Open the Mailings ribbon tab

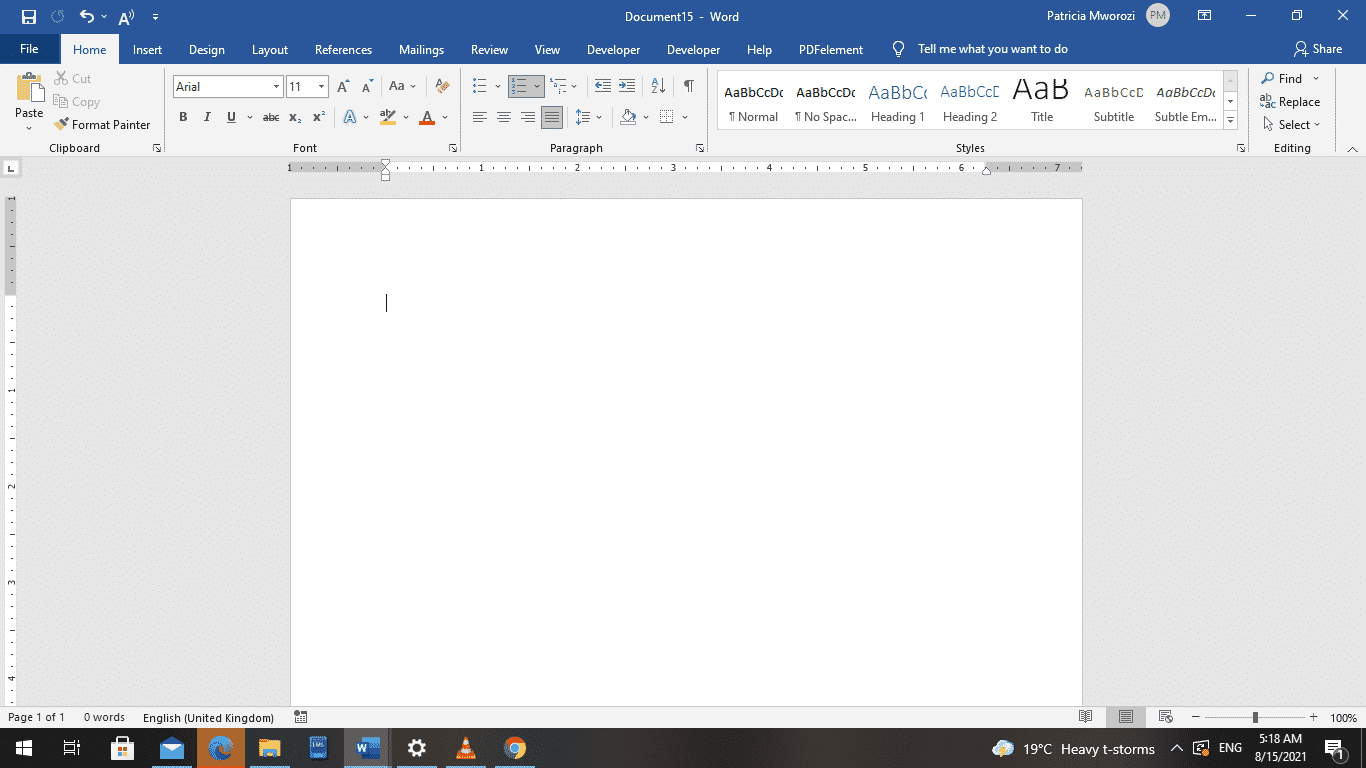(x=421, y=49)
